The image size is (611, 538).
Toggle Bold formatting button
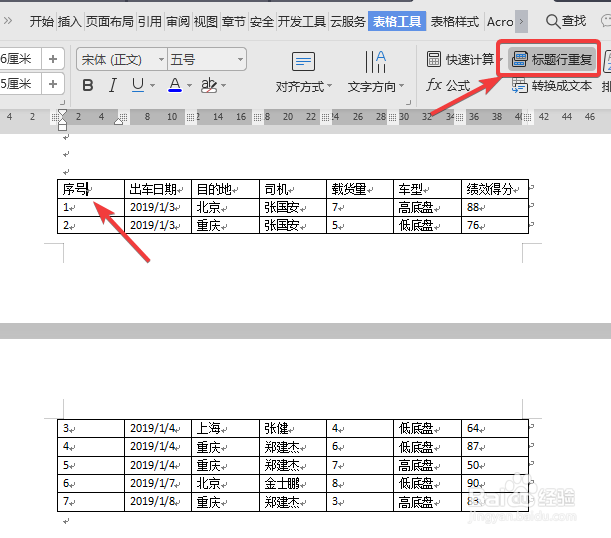[x=88, y=85]
